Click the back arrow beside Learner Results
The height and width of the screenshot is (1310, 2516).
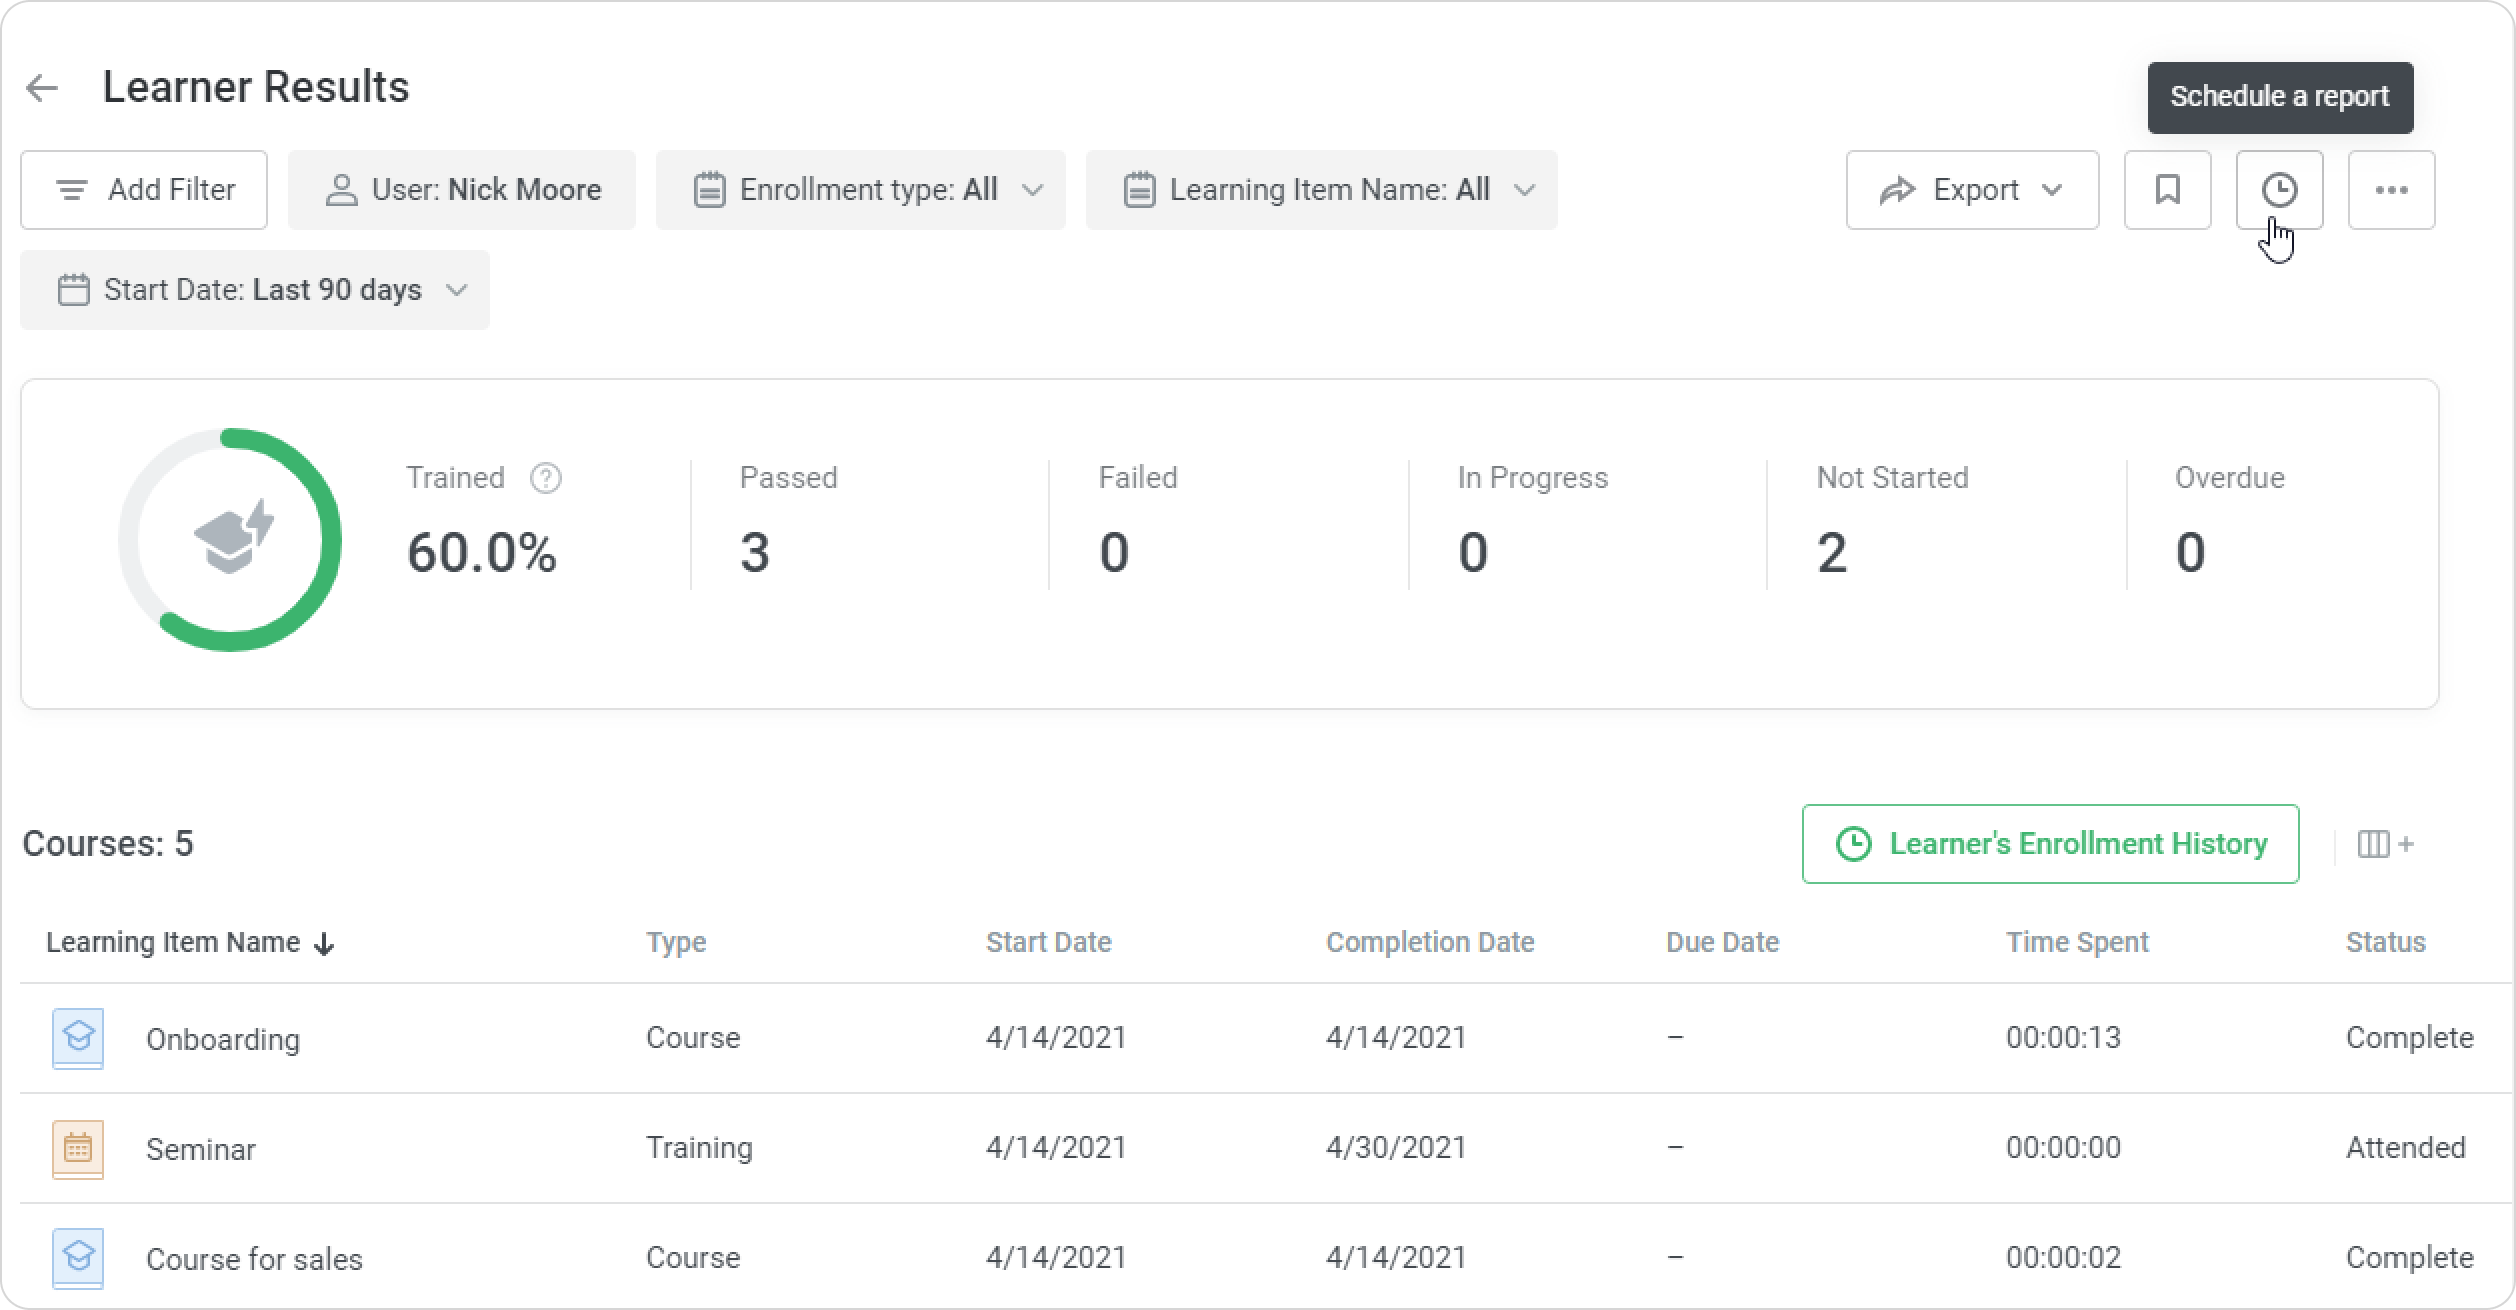pos(42,88)
